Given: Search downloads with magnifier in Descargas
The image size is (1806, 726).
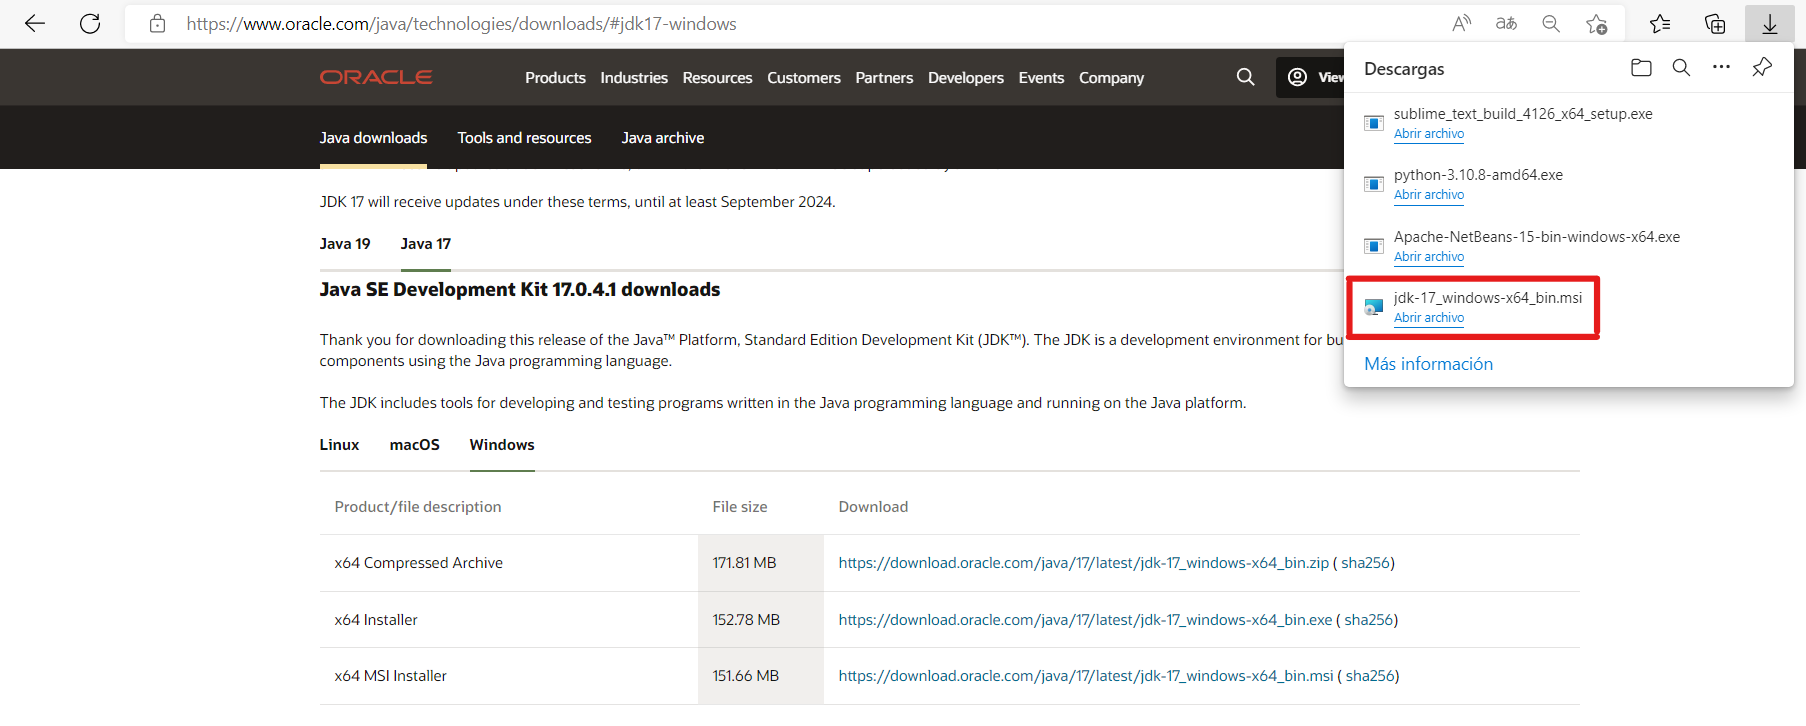Looking at the screenshot, I should [x=1681, y=68].
